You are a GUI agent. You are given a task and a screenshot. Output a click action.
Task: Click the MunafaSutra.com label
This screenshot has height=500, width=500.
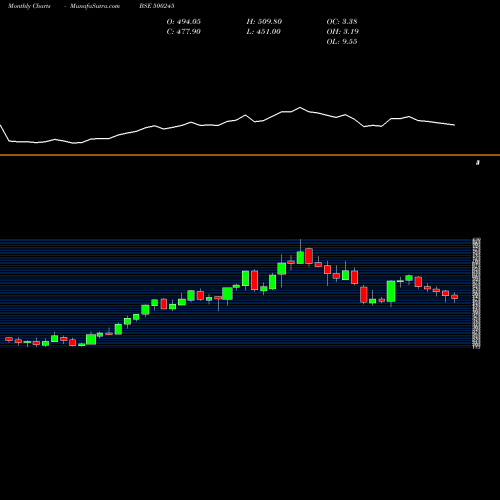pyautogui.click(x=95, y=6)
